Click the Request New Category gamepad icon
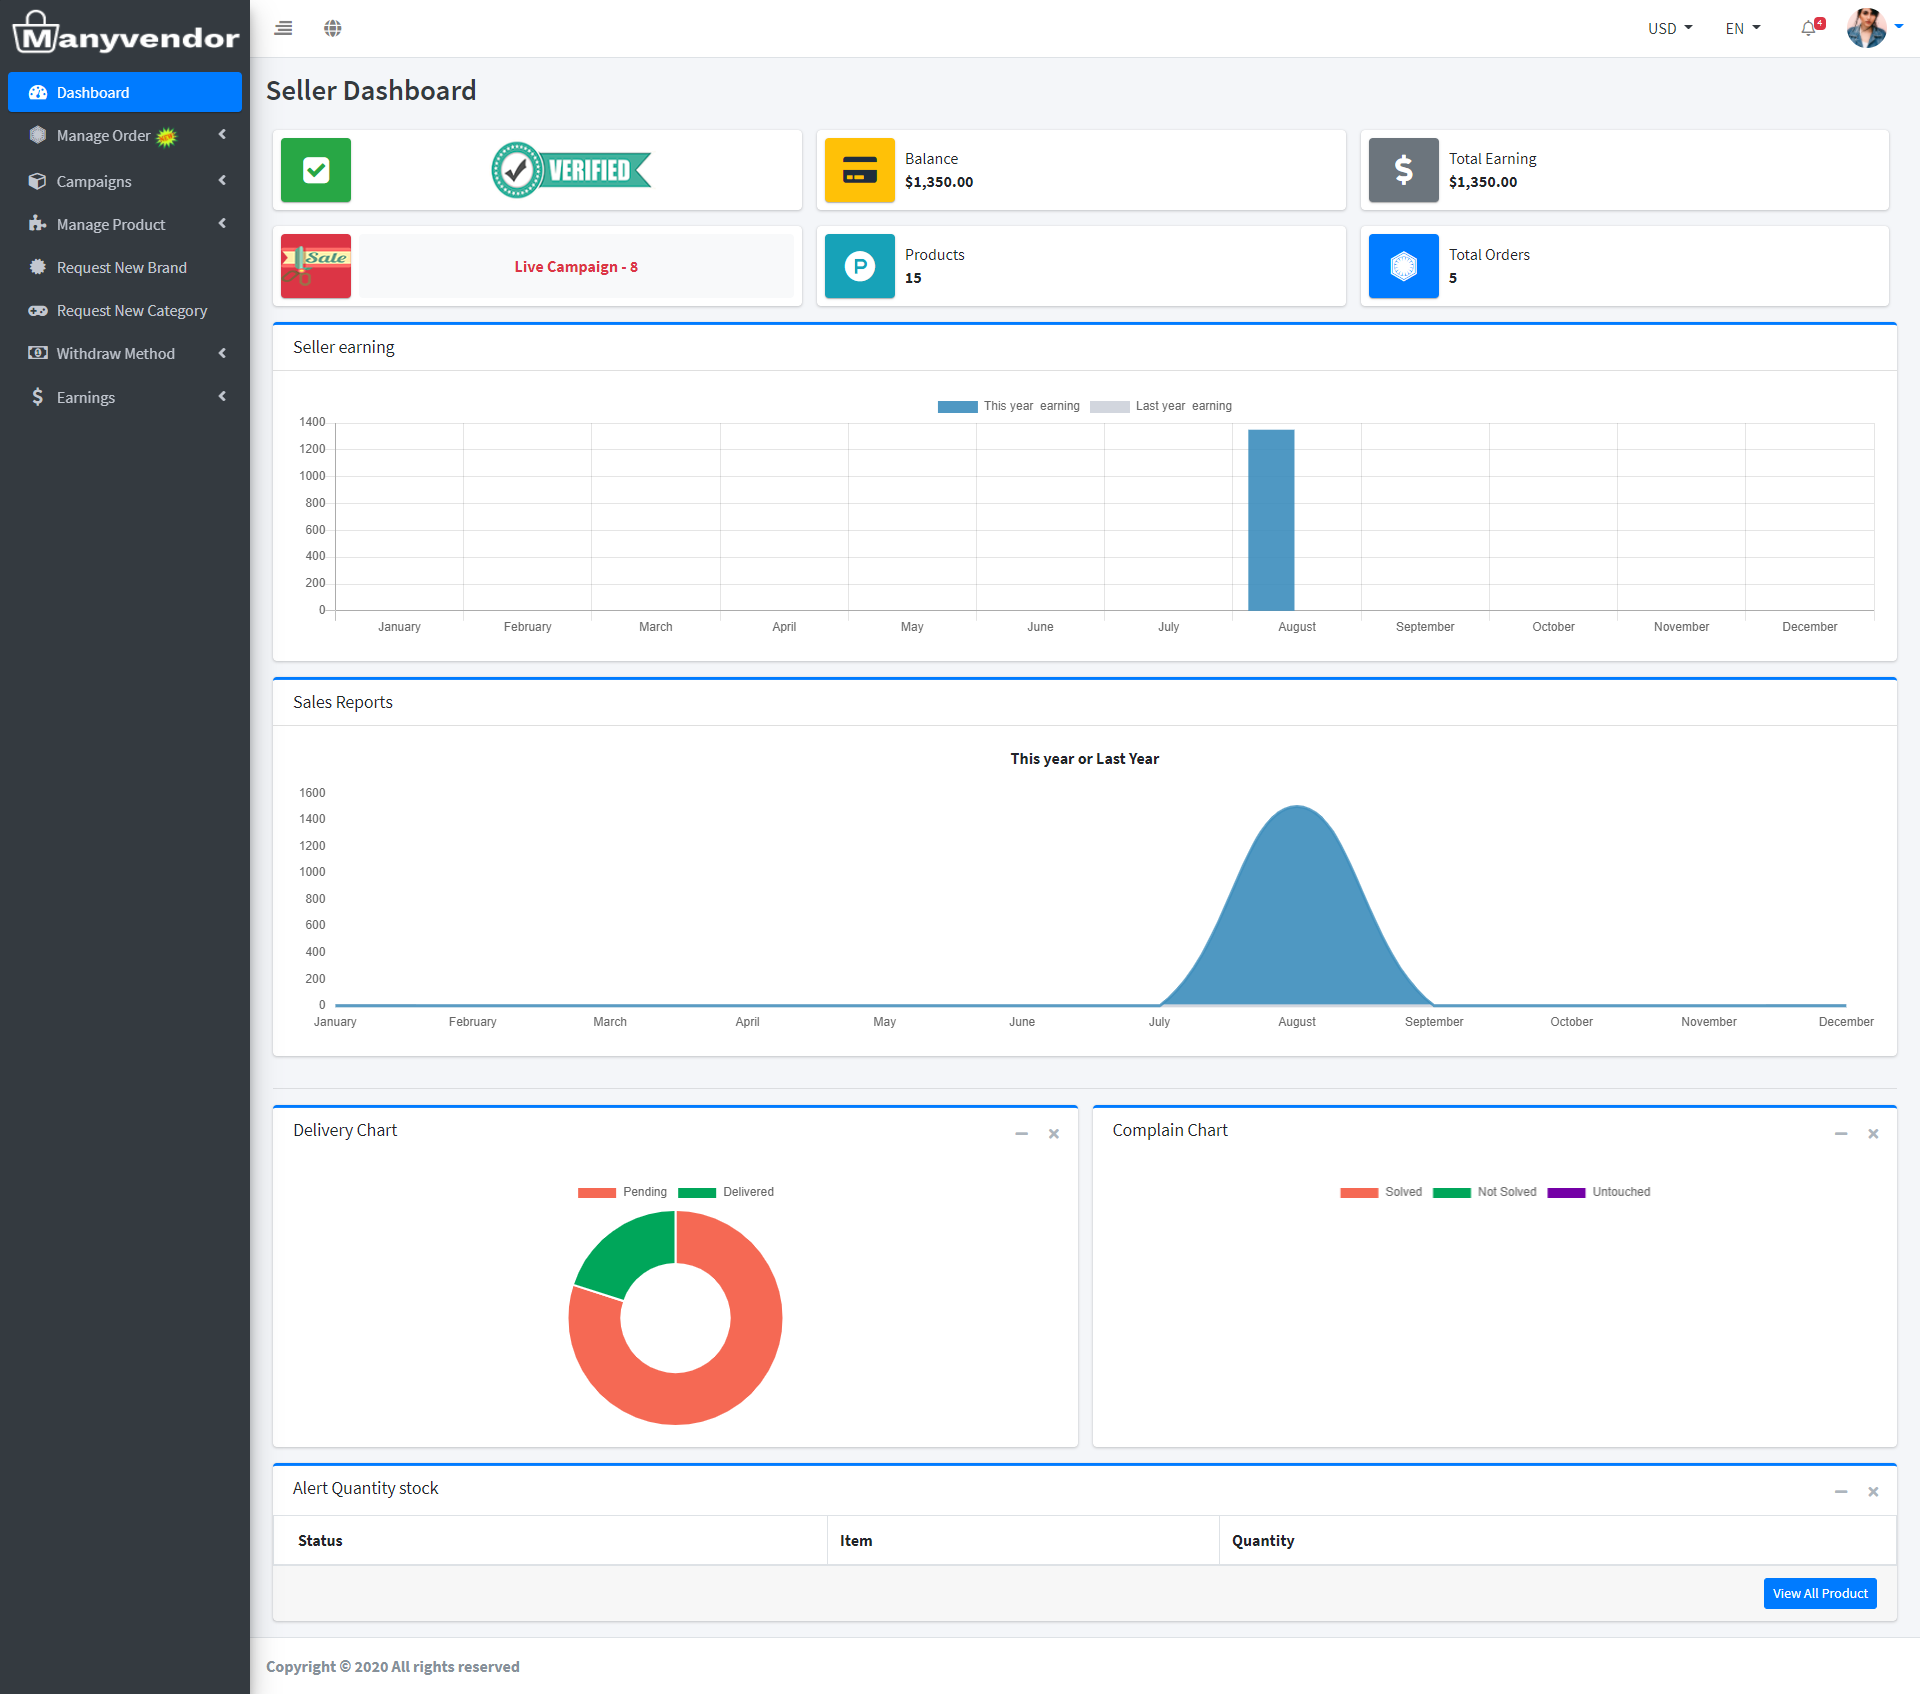1920x1694 pixels. pyautogui.click(x=38, y=310)
